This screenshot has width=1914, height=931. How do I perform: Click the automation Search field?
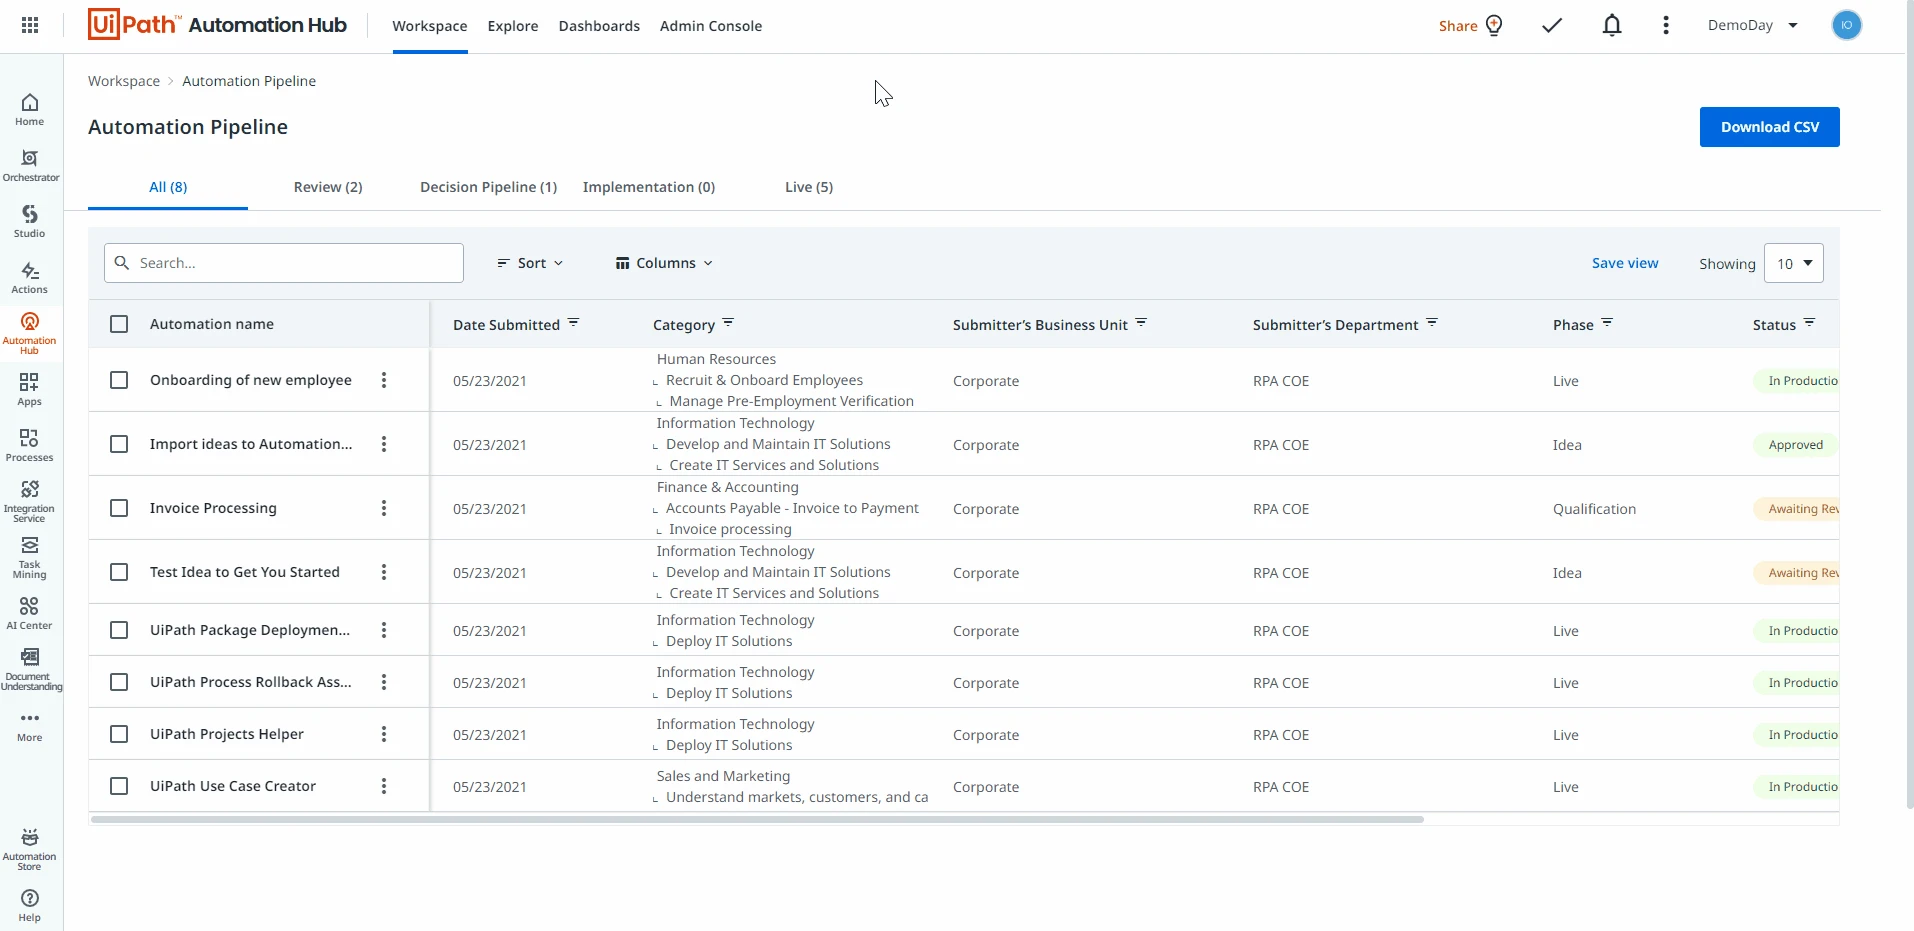(284, 263)
